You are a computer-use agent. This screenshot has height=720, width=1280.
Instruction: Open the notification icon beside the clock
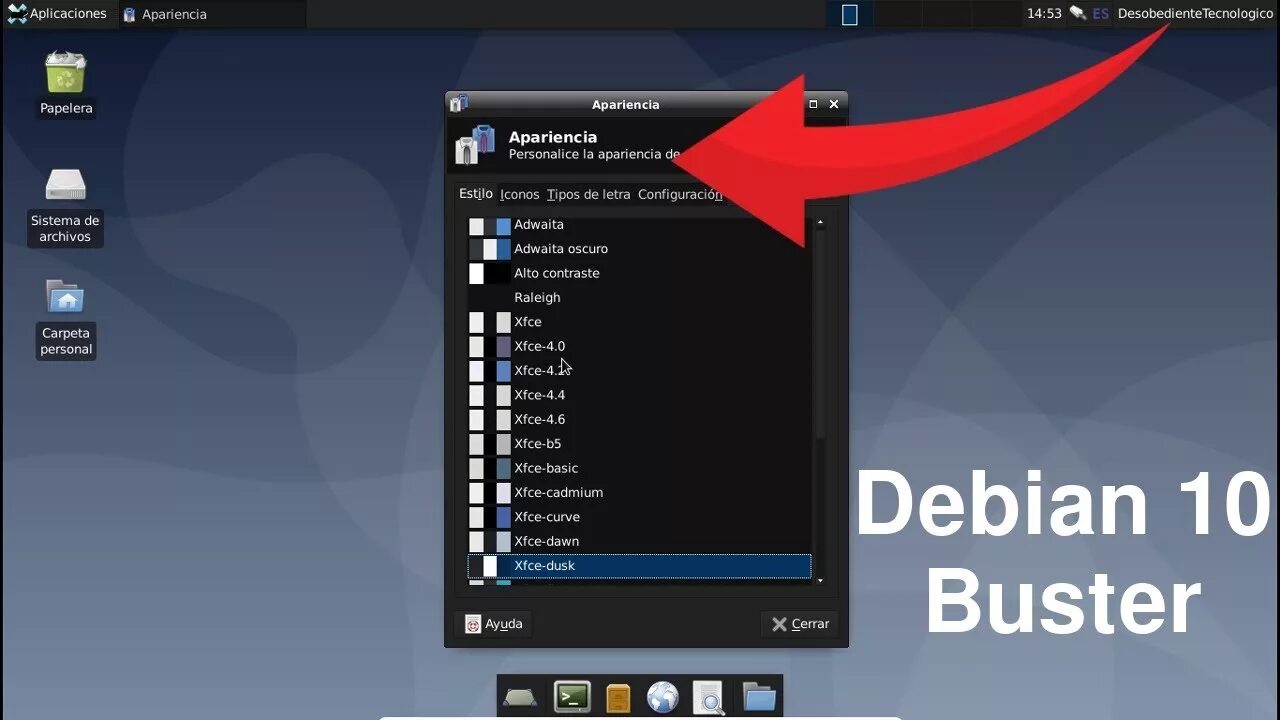click(1077, 14)
